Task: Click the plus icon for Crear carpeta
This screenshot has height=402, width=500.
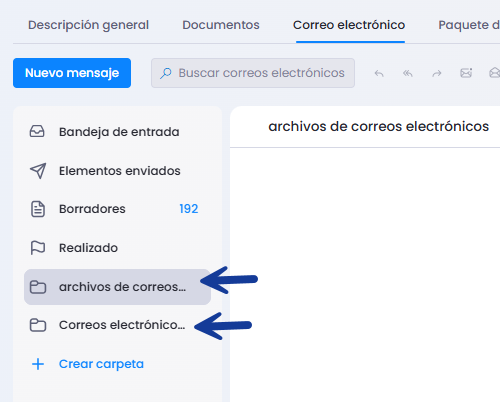Action: pyautogui.click(x=38, y=364)
